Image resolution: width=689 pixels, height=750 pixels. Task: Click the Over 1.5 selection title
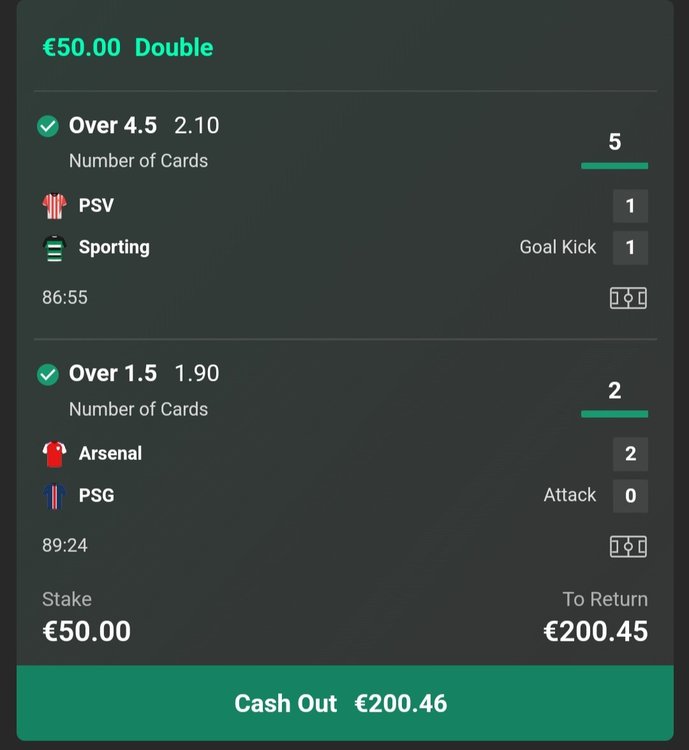(113, 373)
